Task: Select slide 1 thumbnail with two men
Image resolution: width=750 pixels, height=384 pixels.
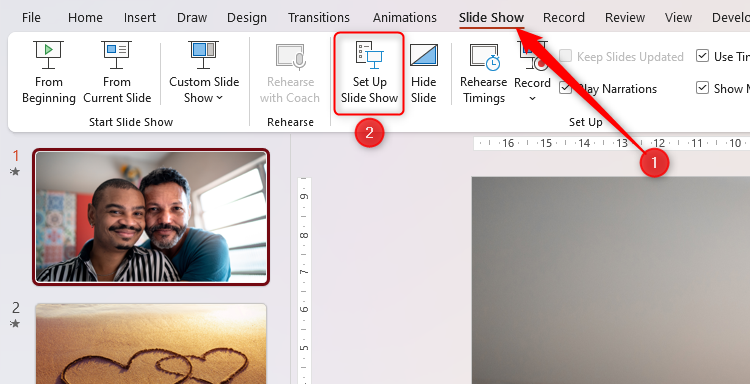Action: (x=151, y=217)
